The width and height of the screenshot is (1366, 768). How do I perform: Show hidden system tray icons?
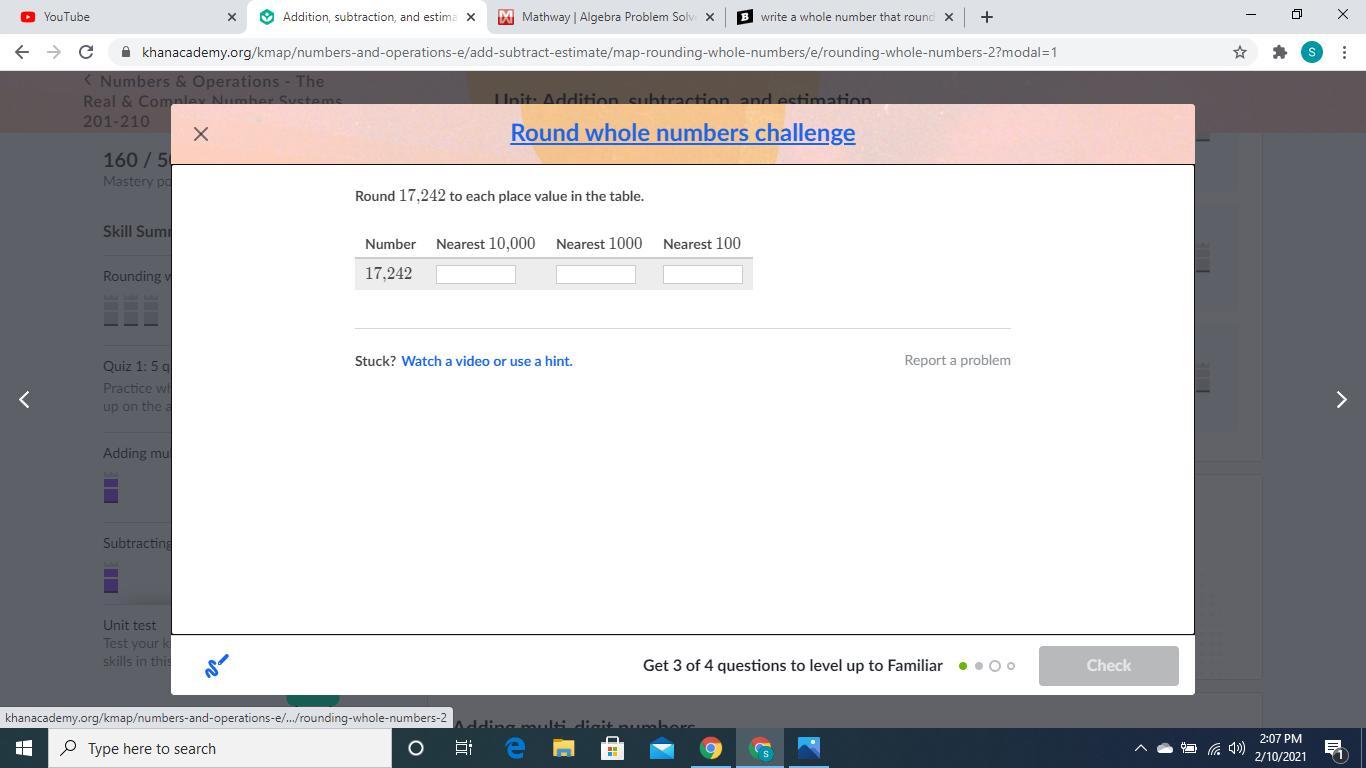coord(1140,748)
